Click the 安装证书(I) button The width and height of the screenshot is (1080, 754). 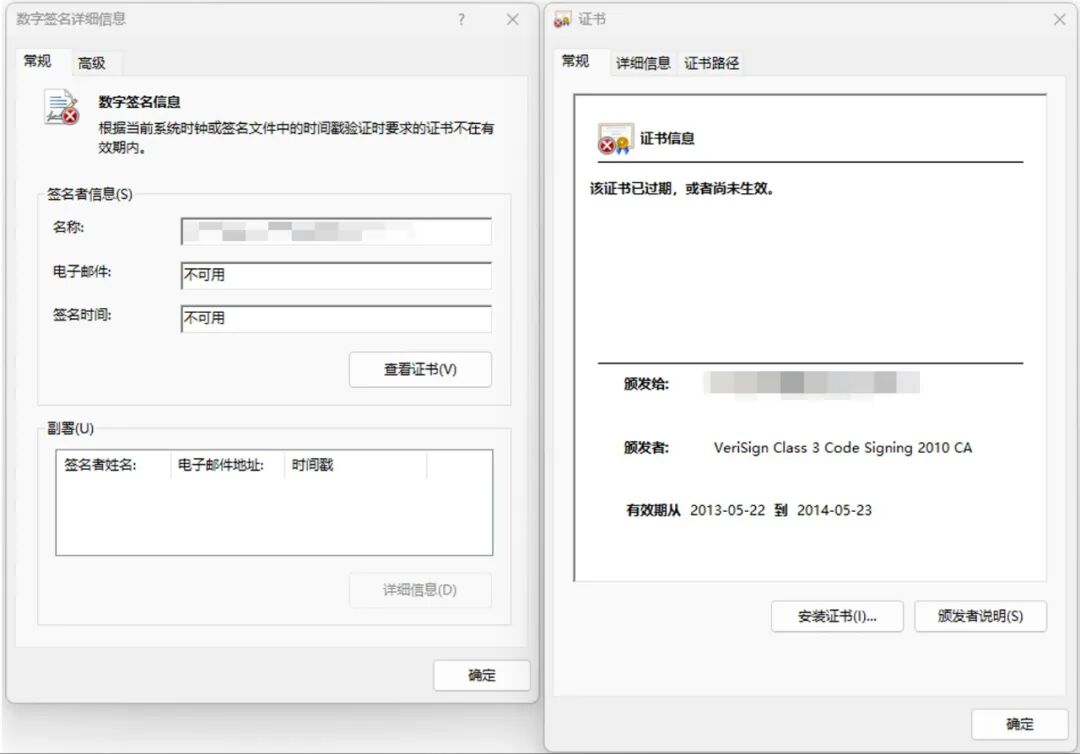click(836, 617)
